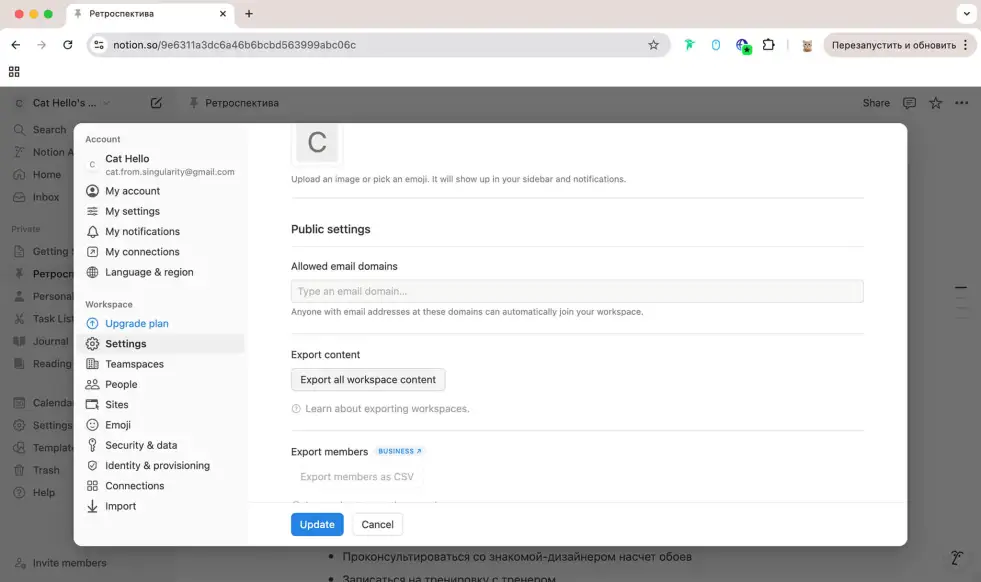
Task: Expand the Chrome tab search dropdown
Action: pyautogui.click(x=965, y=14)
